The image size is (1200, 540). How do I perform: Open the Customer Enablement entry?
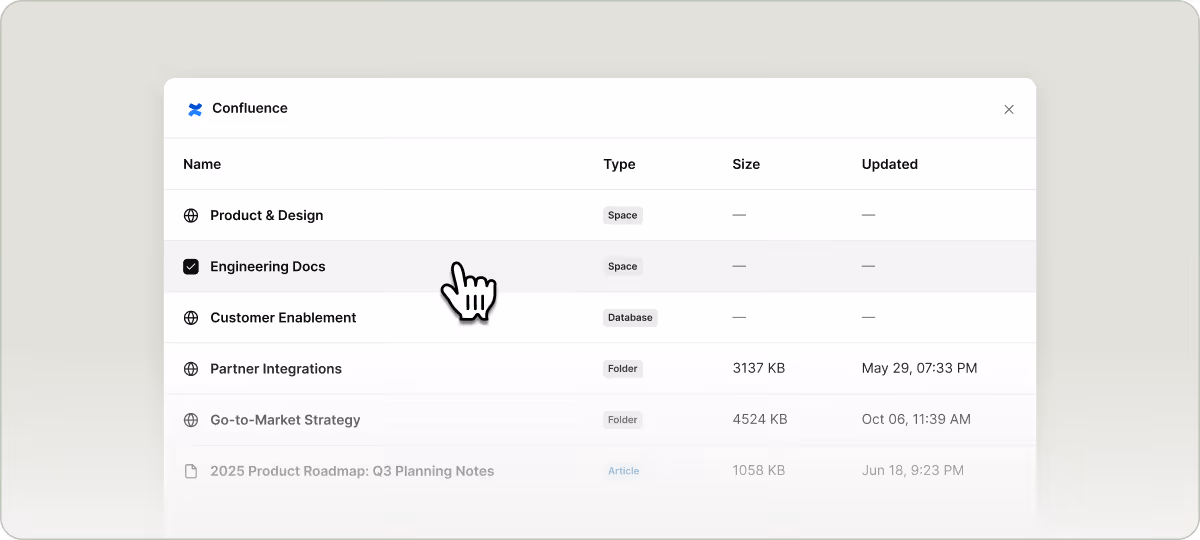[x=283, y=317]
